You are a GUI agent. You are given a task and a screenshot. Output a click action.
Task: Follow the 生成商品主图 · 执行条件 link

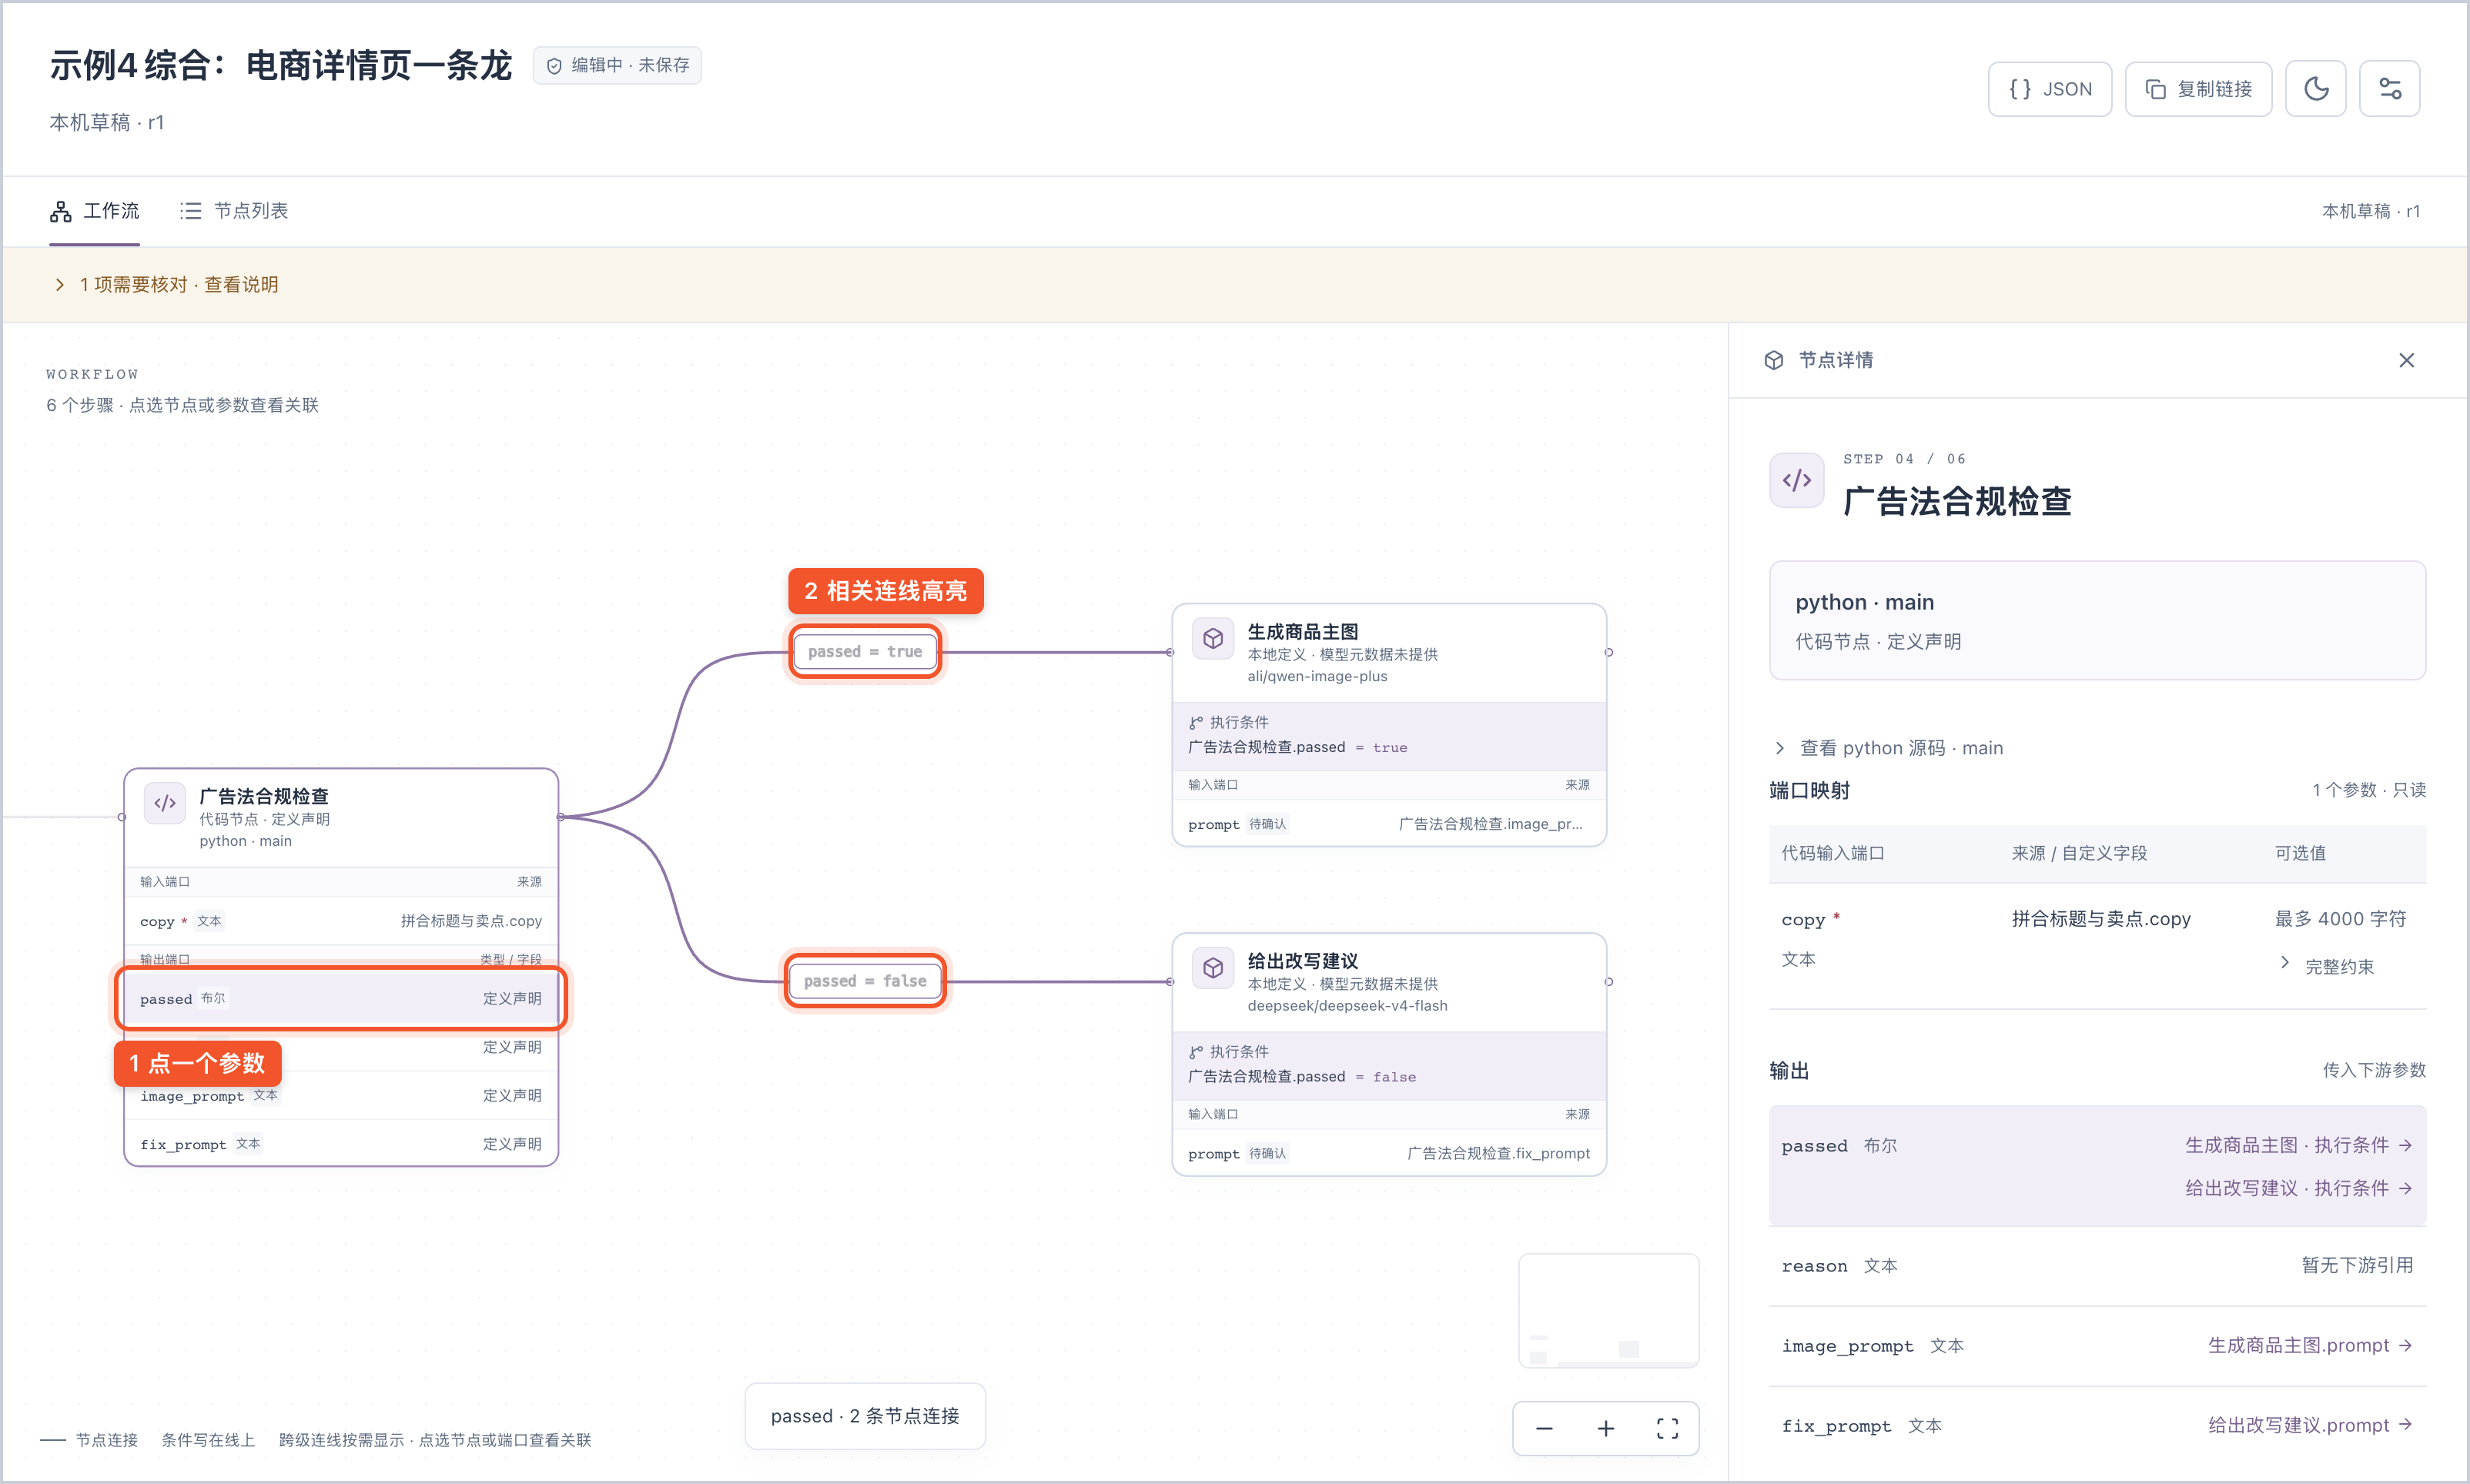coord(2298,1145)
